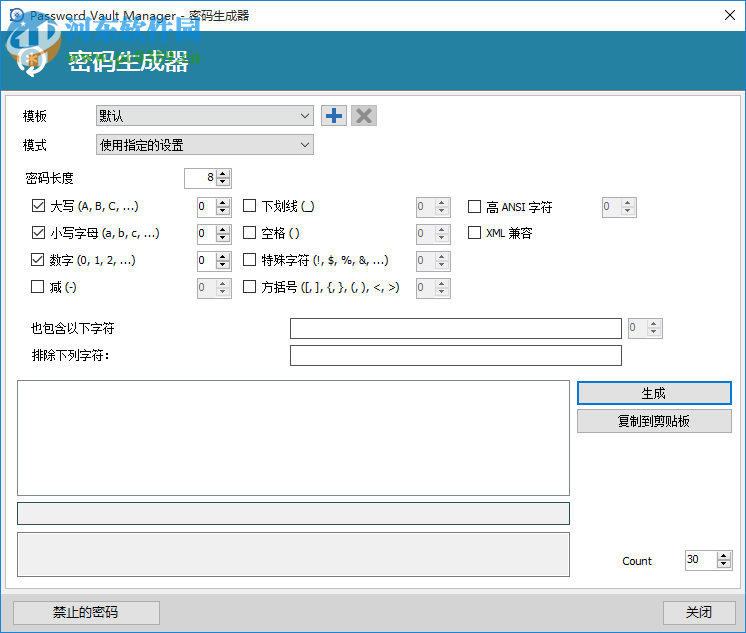Click the 排除下列字符 text field
The width and height of the screenshot is (746, 633).
coord(456,356)
